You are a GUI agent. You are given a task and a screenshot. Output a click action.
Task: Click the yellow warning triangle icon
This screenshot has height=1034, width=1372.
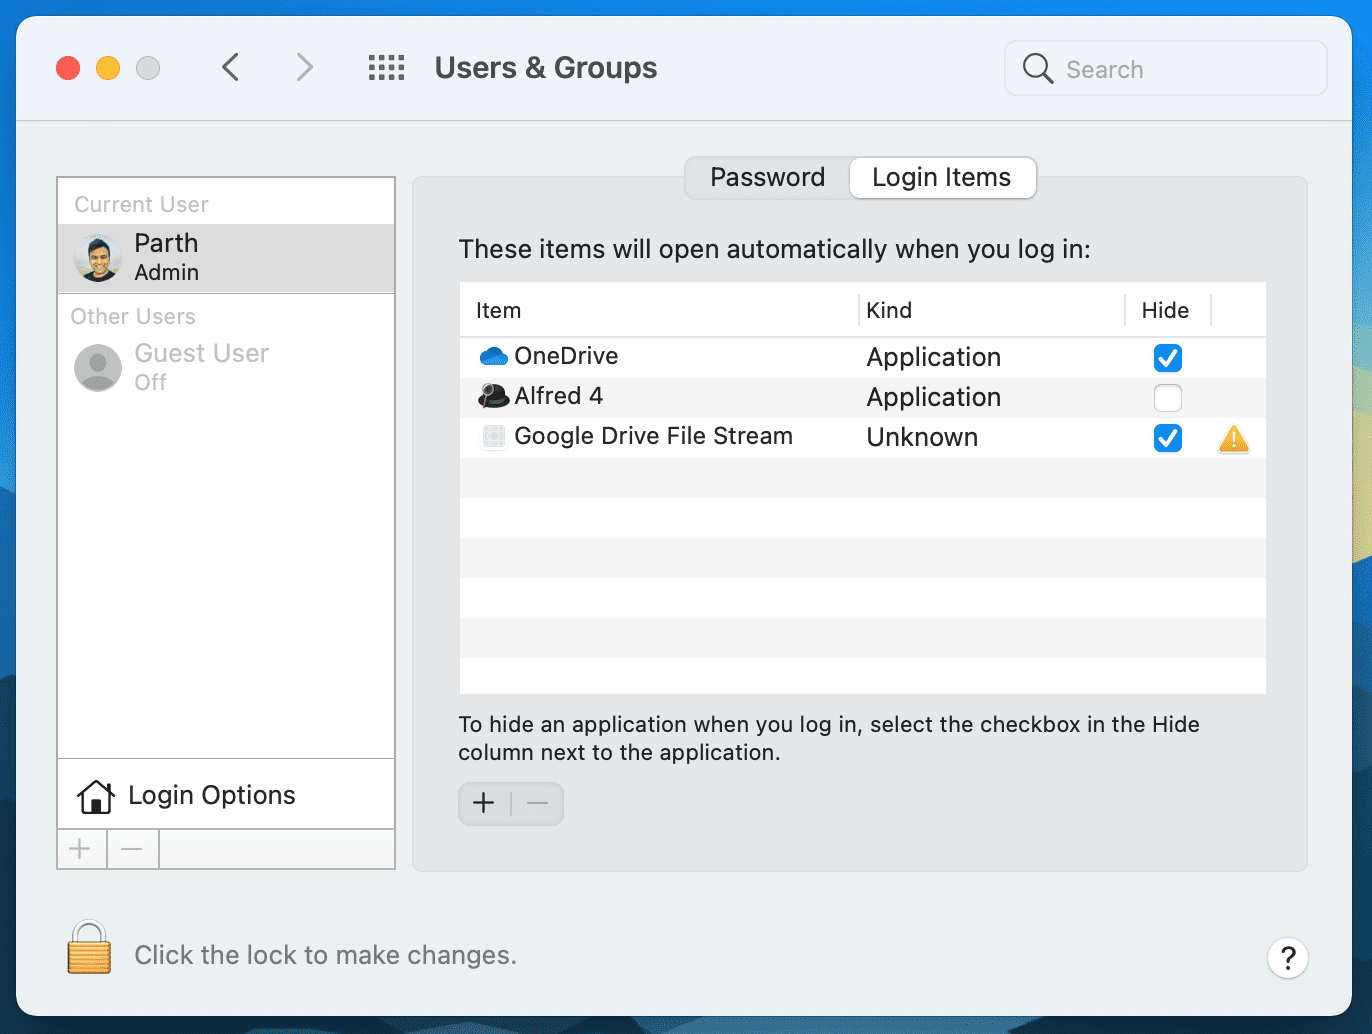[1234, 438]
